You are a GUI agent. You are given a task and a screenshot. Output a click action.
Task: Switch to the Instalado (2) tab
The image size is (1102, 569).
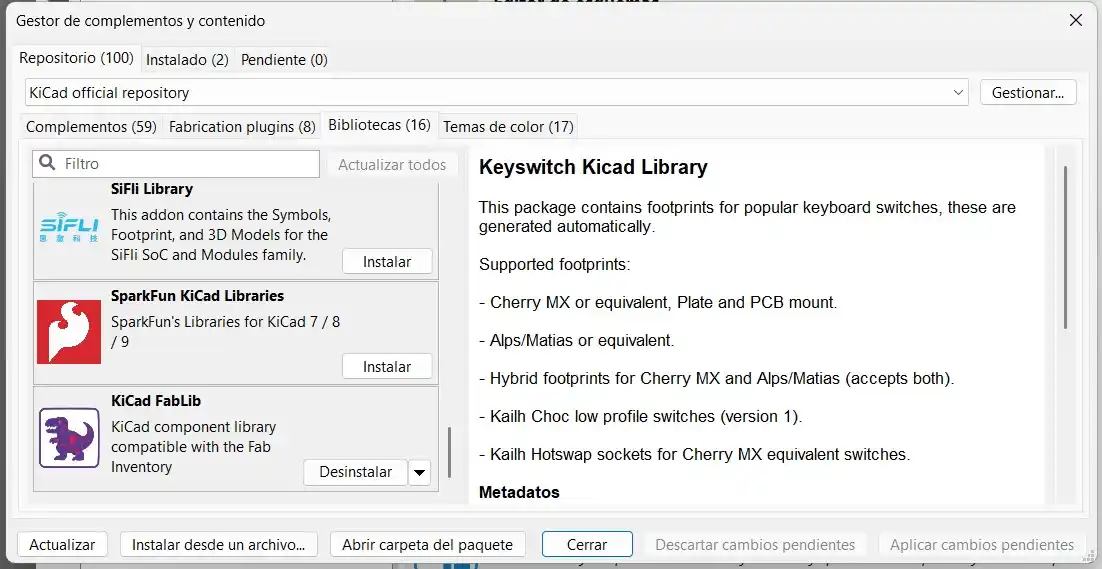pyautogui.click(x=187, y=60)
